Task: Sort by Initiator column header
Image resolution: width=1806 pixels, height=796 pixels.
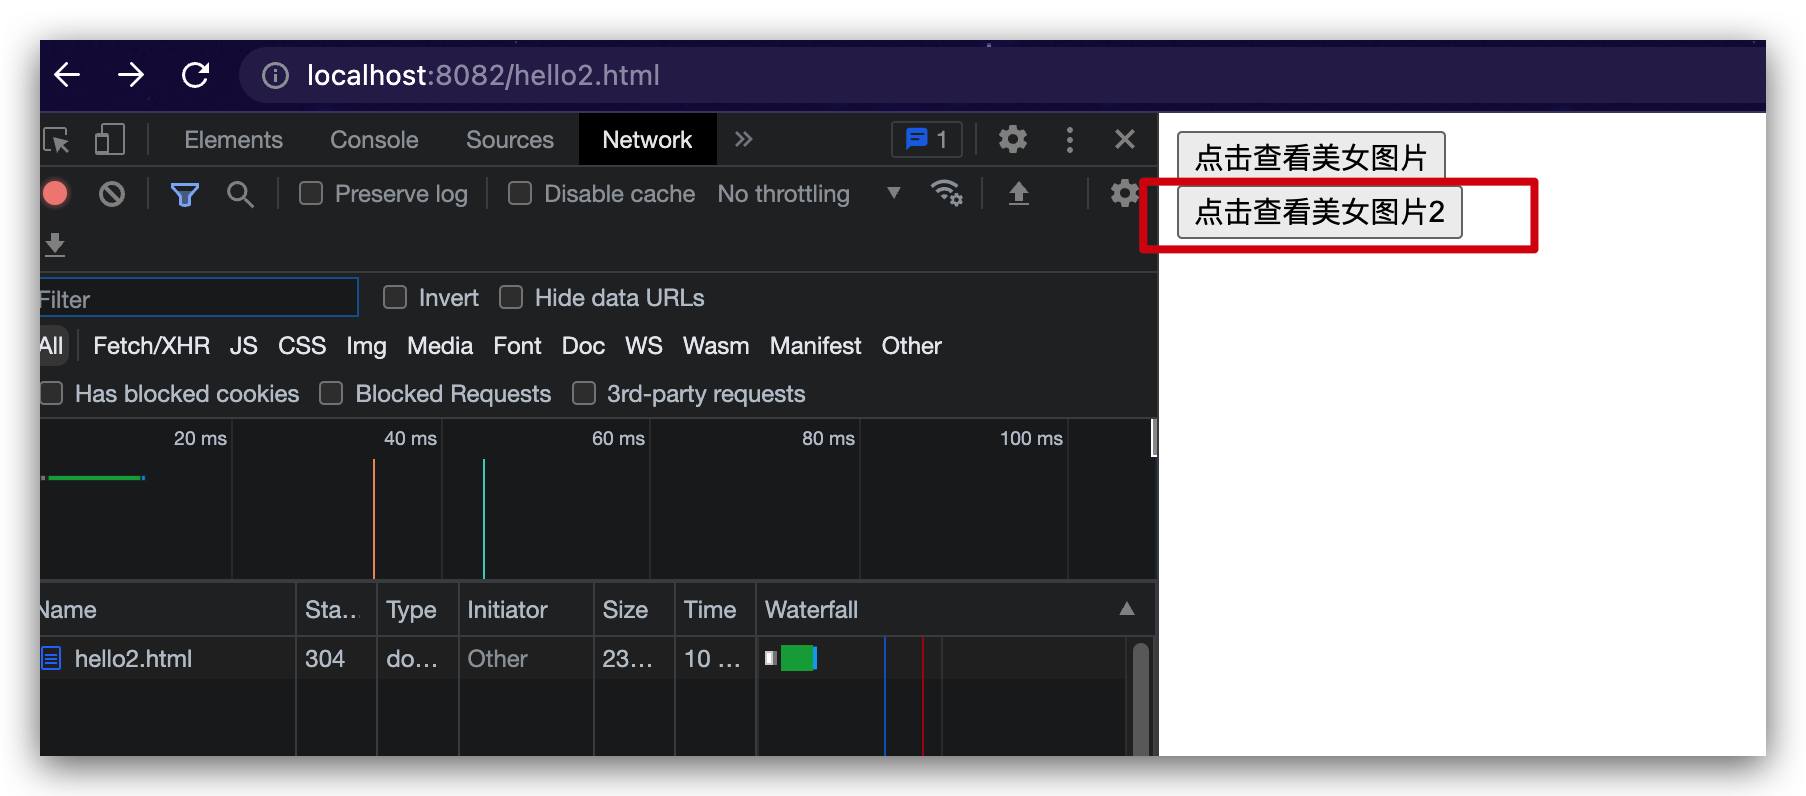Action: (x=526, y=609)
